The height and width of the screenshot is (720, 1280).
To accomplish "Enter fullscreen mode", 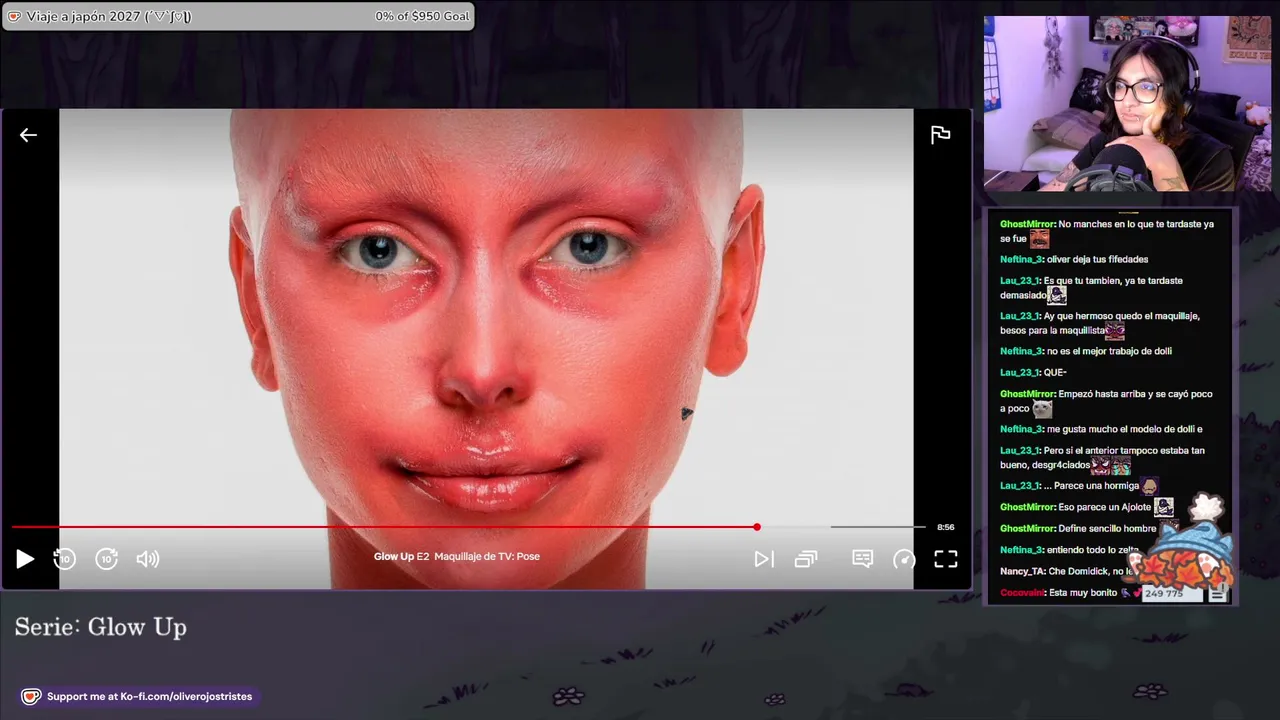I will [946, 559].
